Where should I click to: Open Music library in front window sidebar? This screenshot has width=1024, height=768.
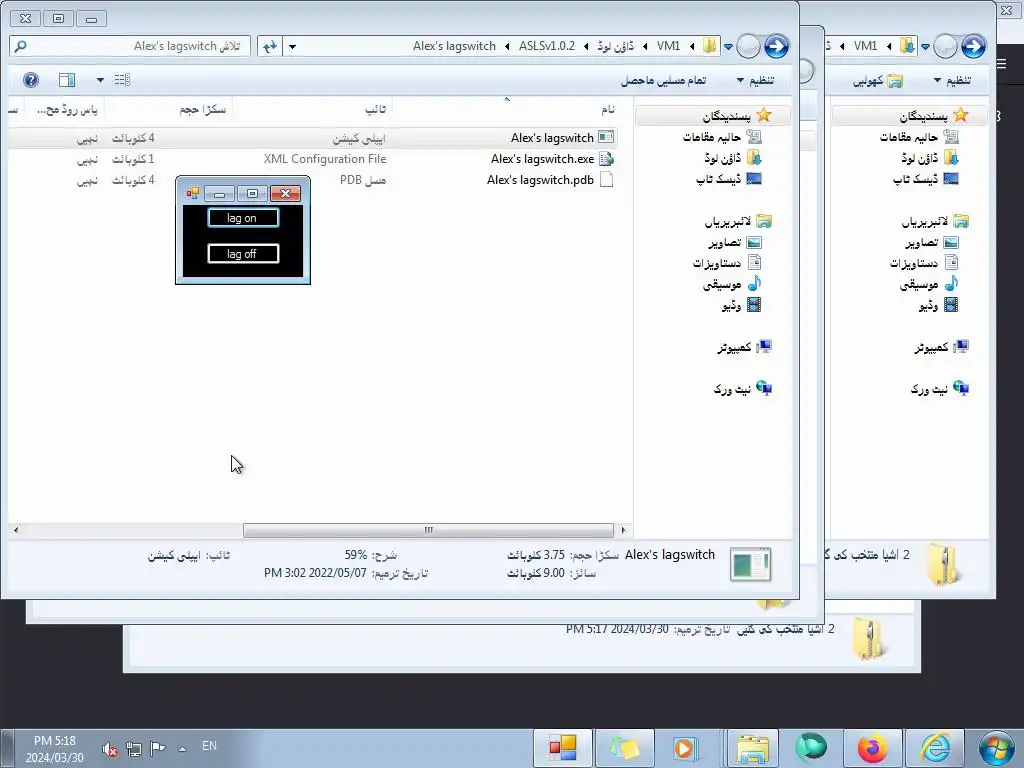coord(732,284)
